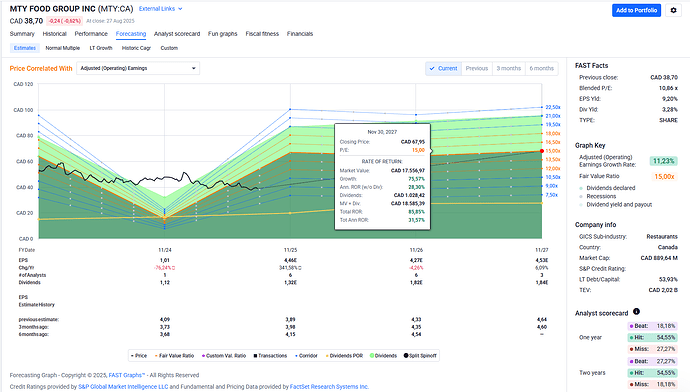Click the One year Hit 54,55% badge
This screenshot has height=392, width=690.
[x=652, y=337]
